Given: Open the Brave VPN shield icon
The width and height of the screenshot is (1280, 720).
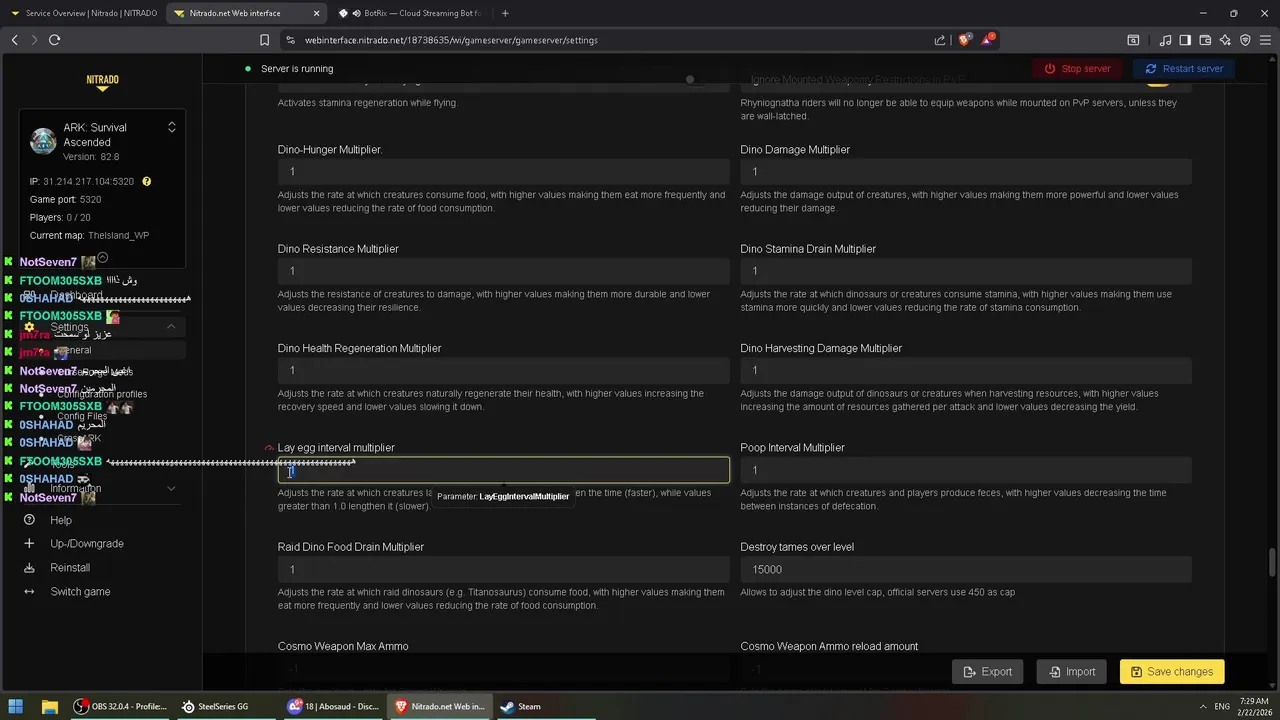Looking at the screenshot, I should [x=1245, y=40].
